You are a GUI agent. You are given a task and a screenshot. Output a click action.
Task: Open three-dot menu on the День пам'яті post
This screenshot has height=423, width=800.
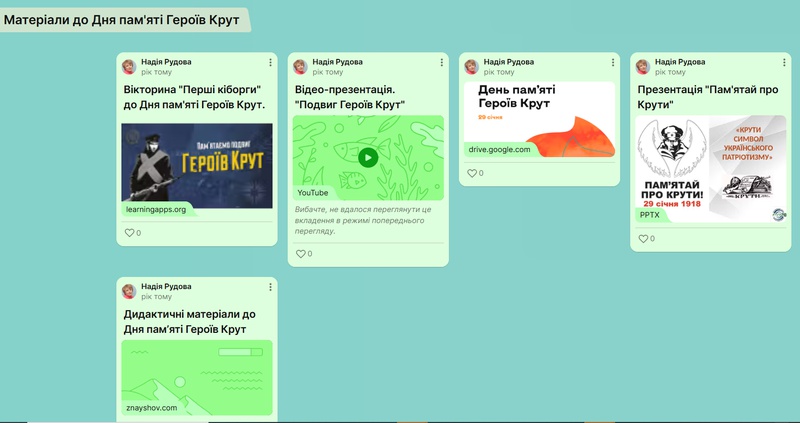(x=612, y=62)
